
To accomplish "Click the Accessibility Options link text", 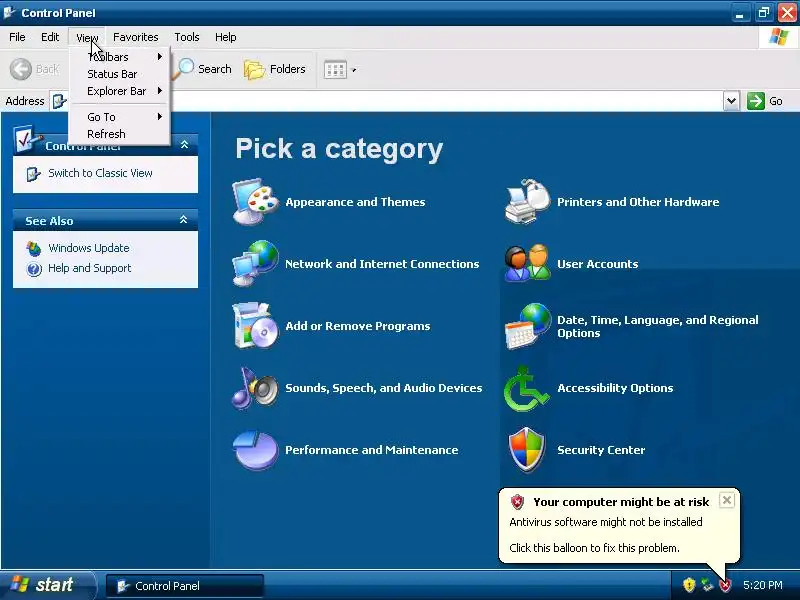I will point(615,388).
